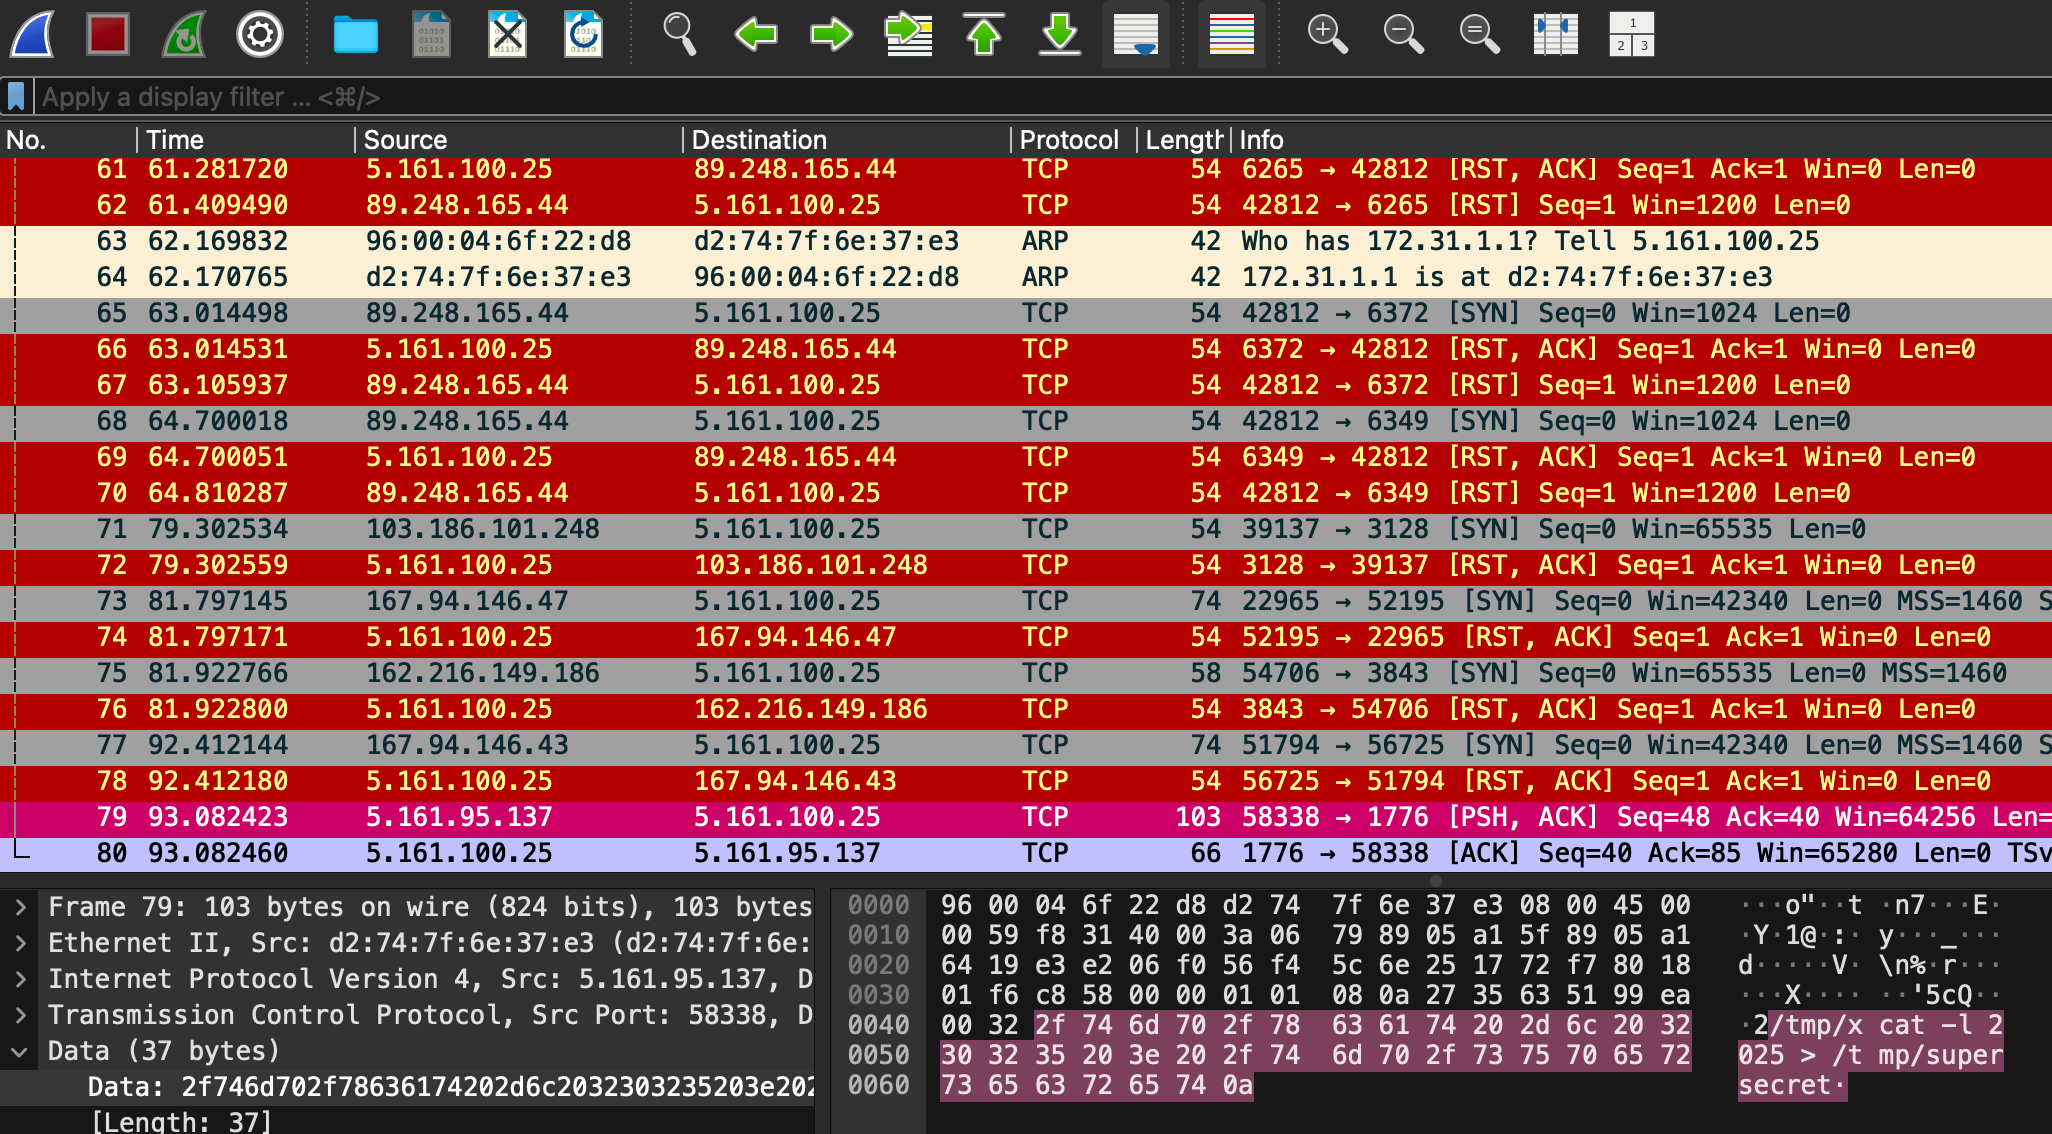The image size is (2052, 1134).
Task: Zoom in packet text
Action: (1328, 35)
